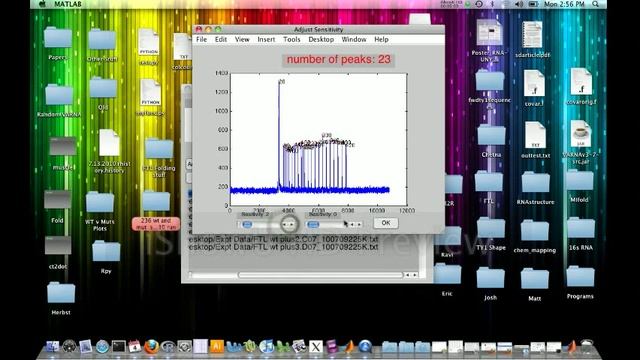This screenshot has width=640, height=360.
Task: Open the View menu in Adjust Sensitivity window
Action: [x=242, y=39]
